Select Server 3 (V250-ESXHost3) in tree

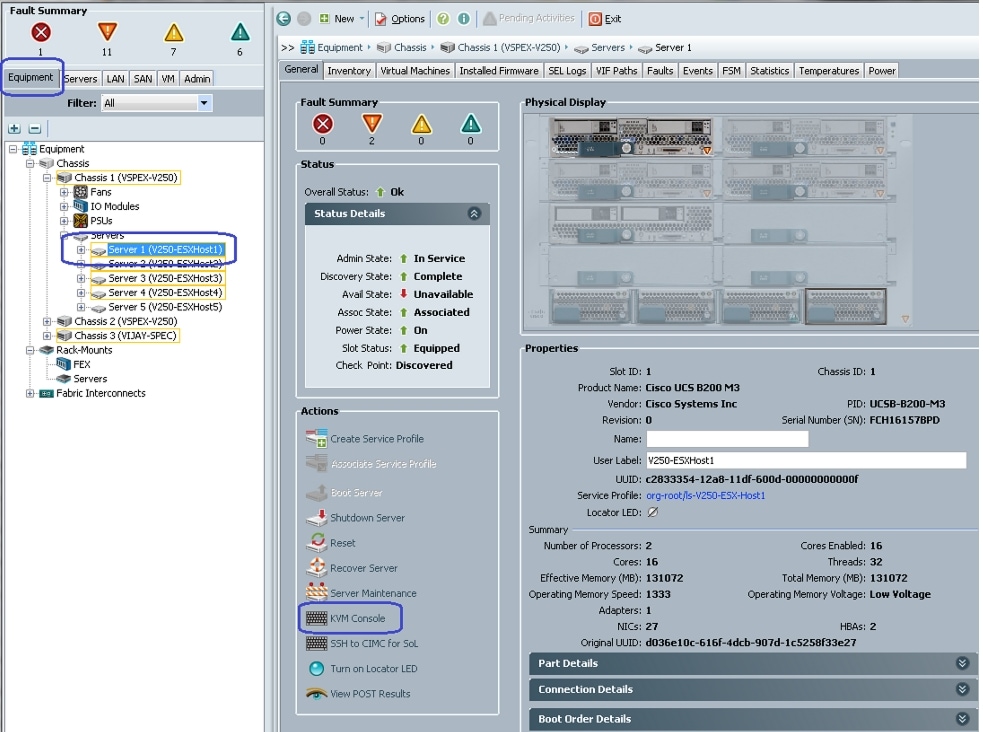(x=165, y=278)
